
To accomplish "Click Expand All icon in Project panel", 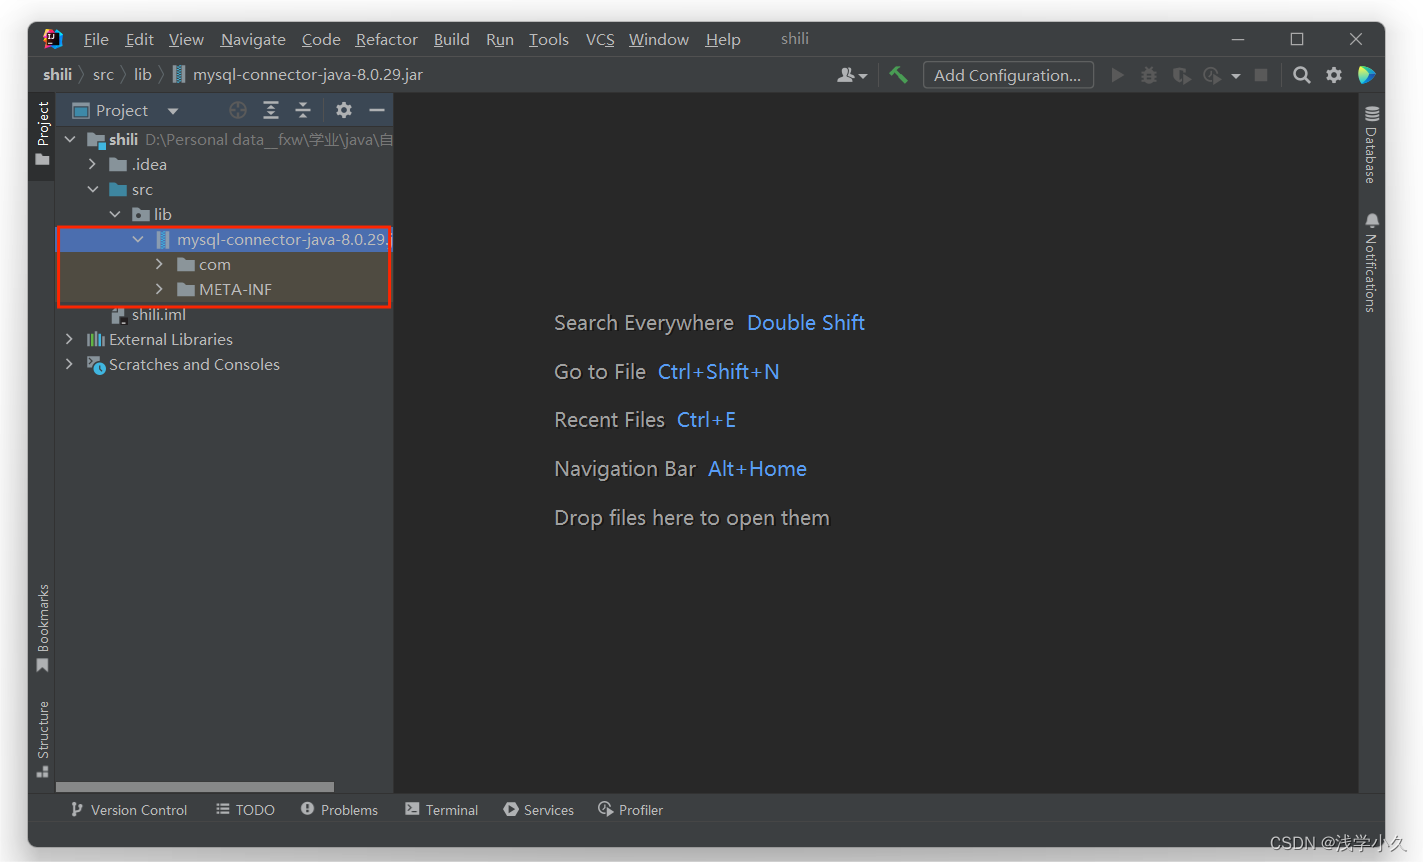I will tap(271, 110).
